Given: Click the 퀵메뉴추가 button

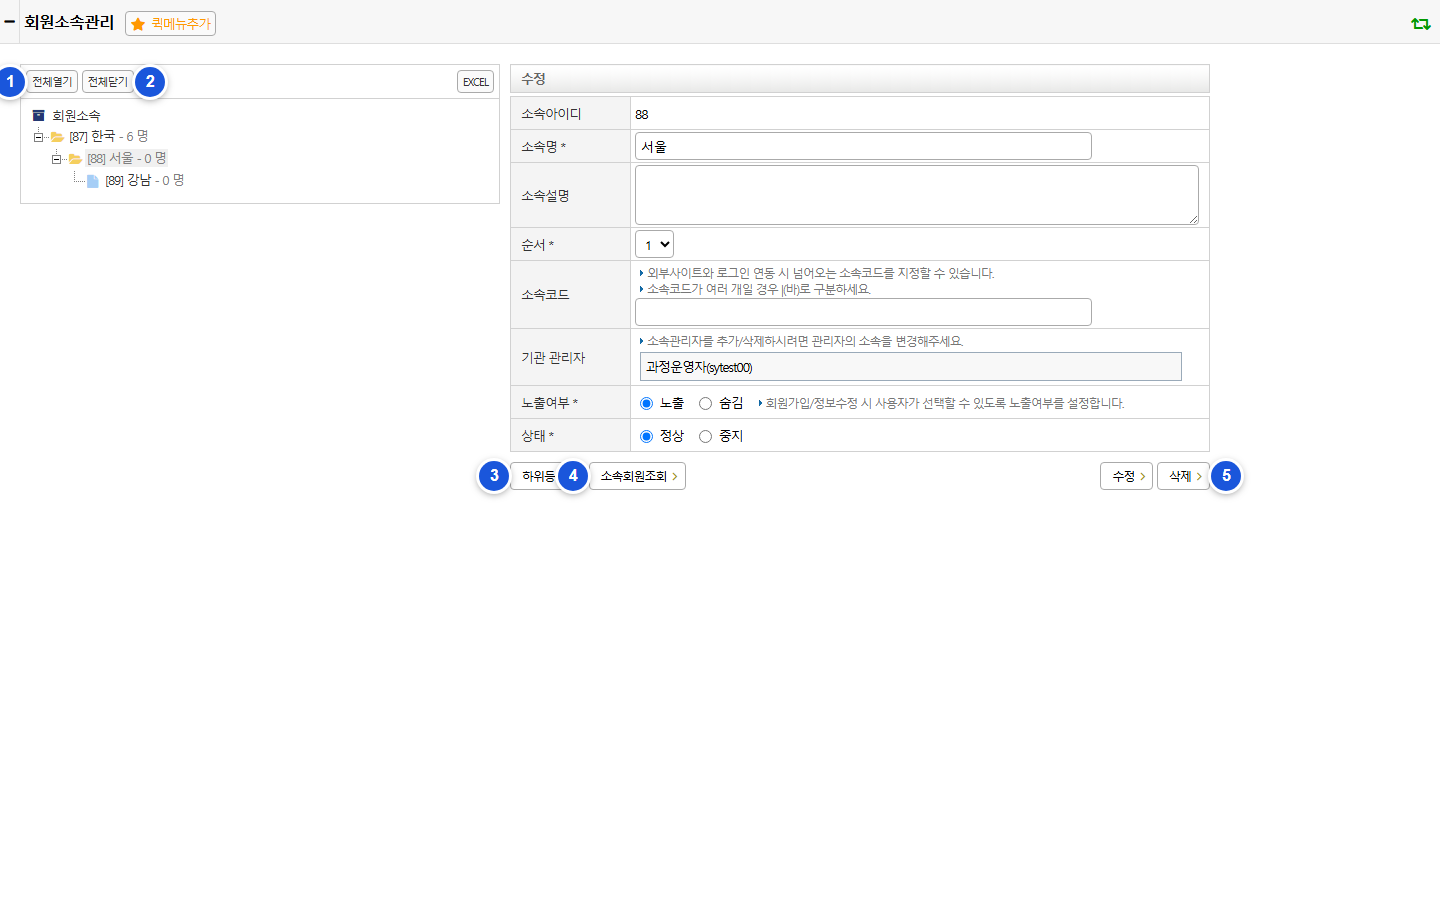Looking at the screenshot, I should [x=170, y=24].
